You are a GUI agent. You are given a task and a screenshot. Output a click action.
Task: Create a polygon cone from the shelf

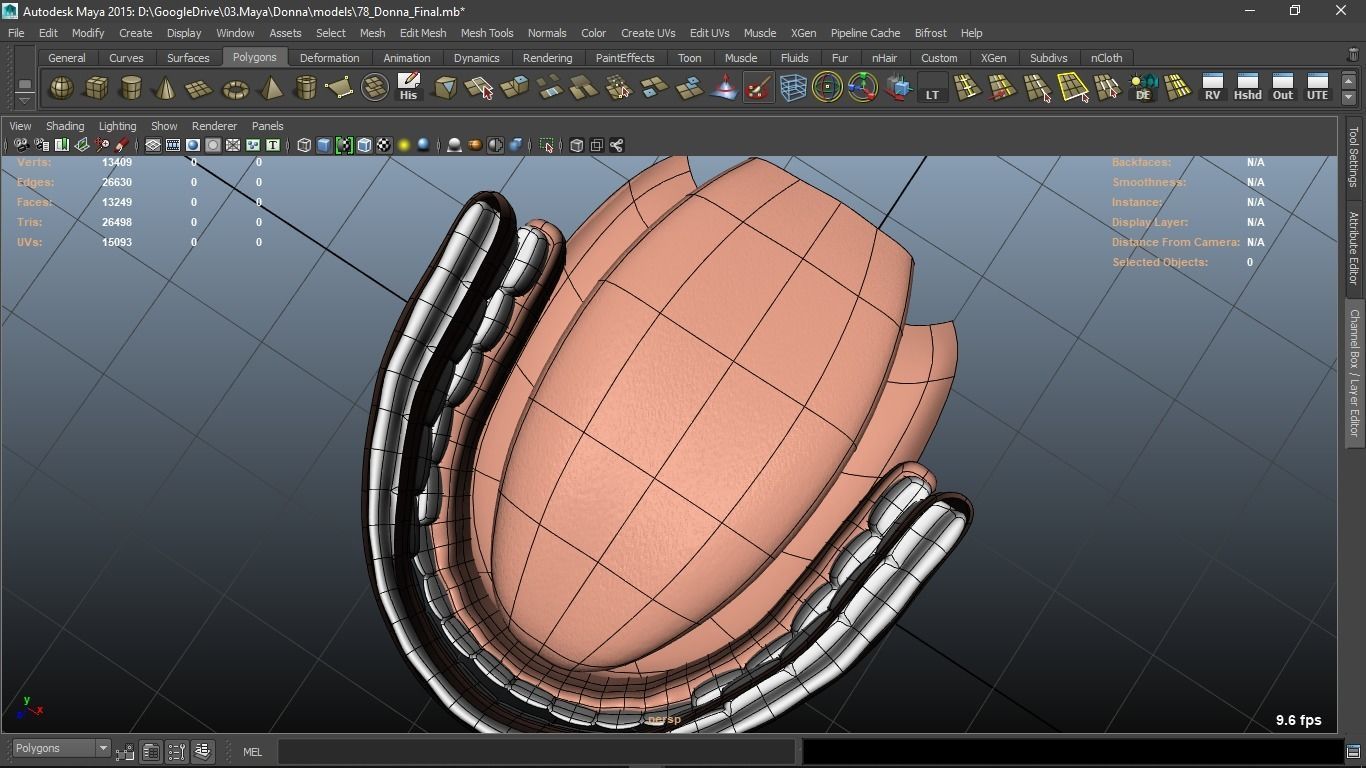[x=165, y=88]
